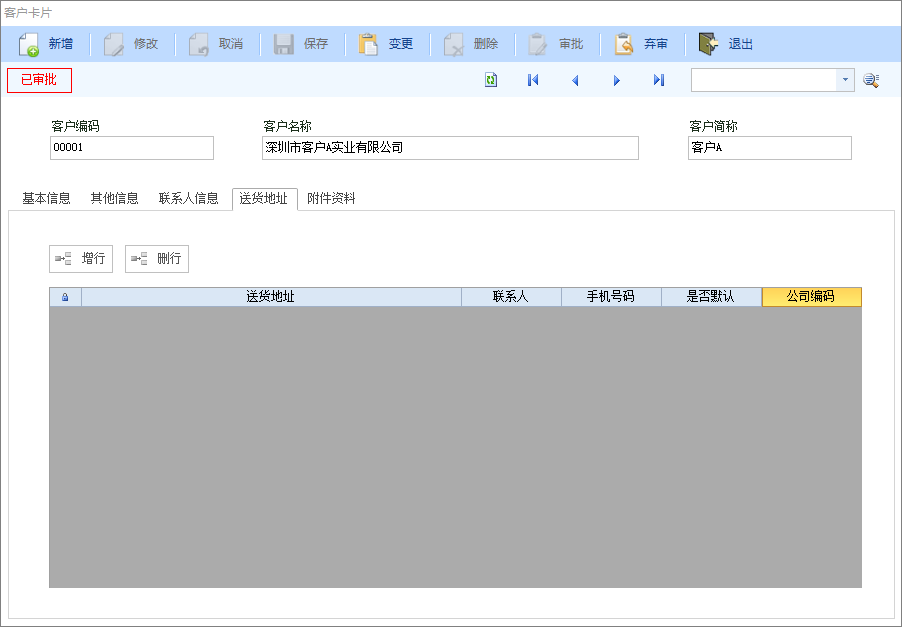Refresh the customer record with the green refresh icon

coord(491,80)
